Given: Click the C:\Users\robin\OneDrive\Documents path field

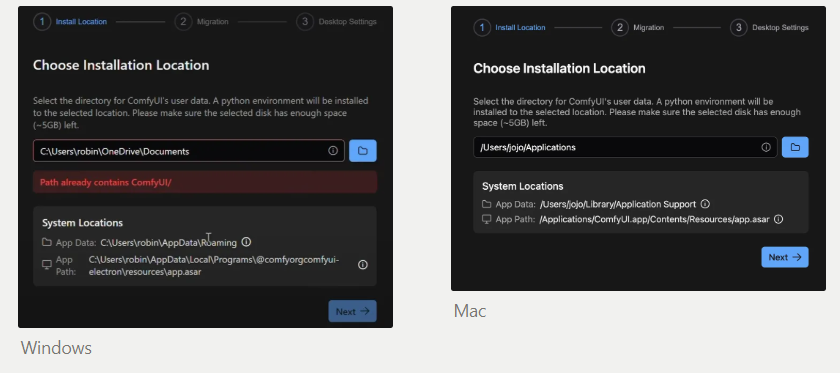Looking at the screenshot, I should pyautogui.click(x=189, y=151).
